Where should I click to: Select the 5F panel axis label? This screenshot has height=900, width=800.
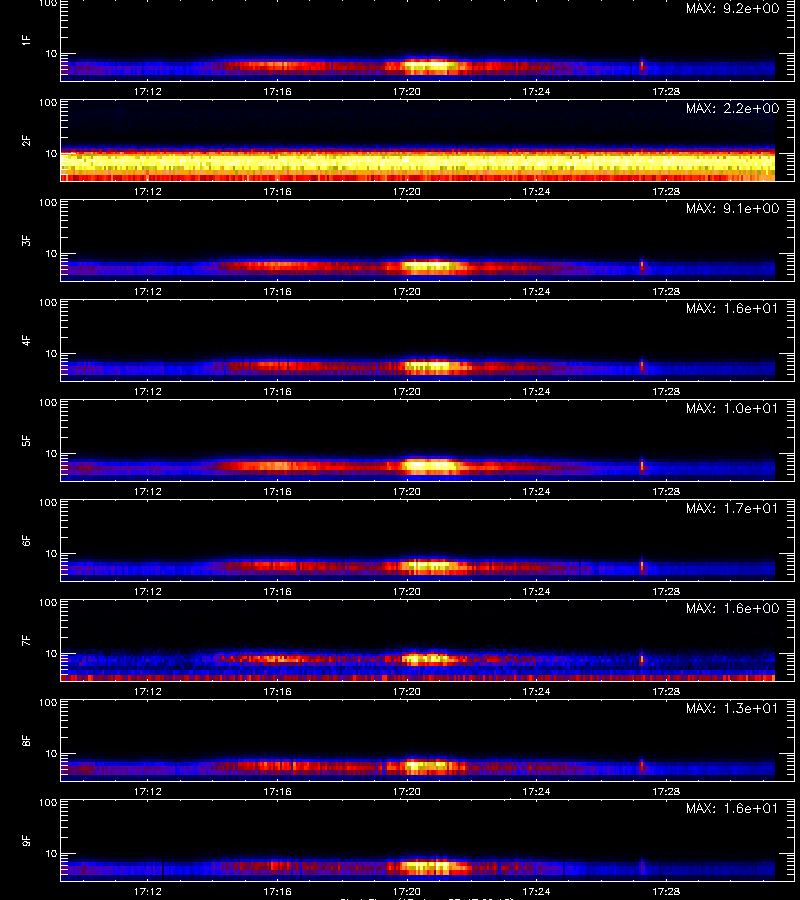26,440
